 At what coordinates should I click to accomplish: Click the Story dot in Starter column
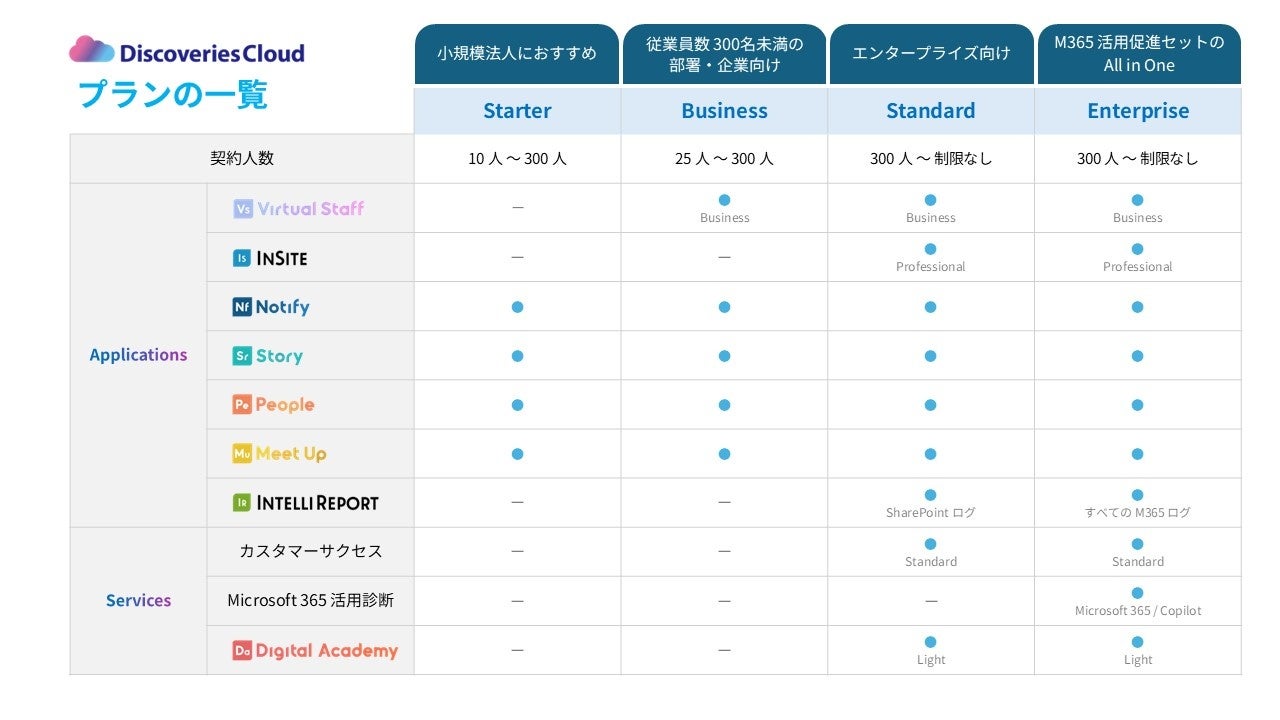click(x=517, y=356)
